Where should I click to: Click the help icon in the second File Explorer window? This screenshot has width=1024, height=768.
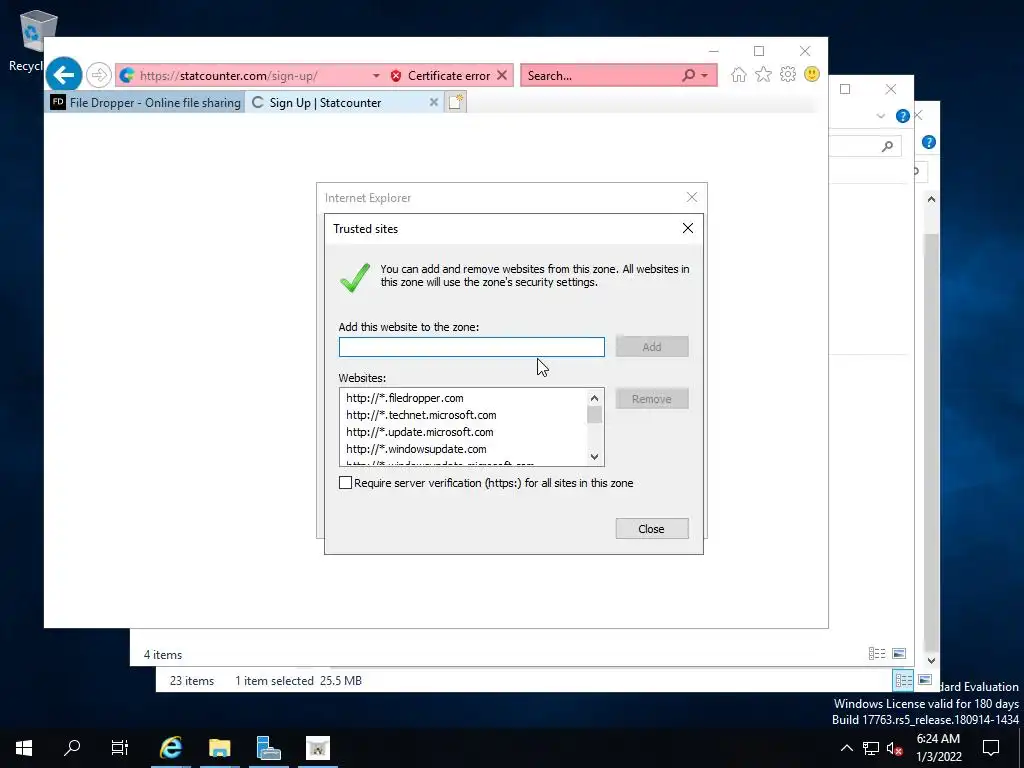pos(903,116)
